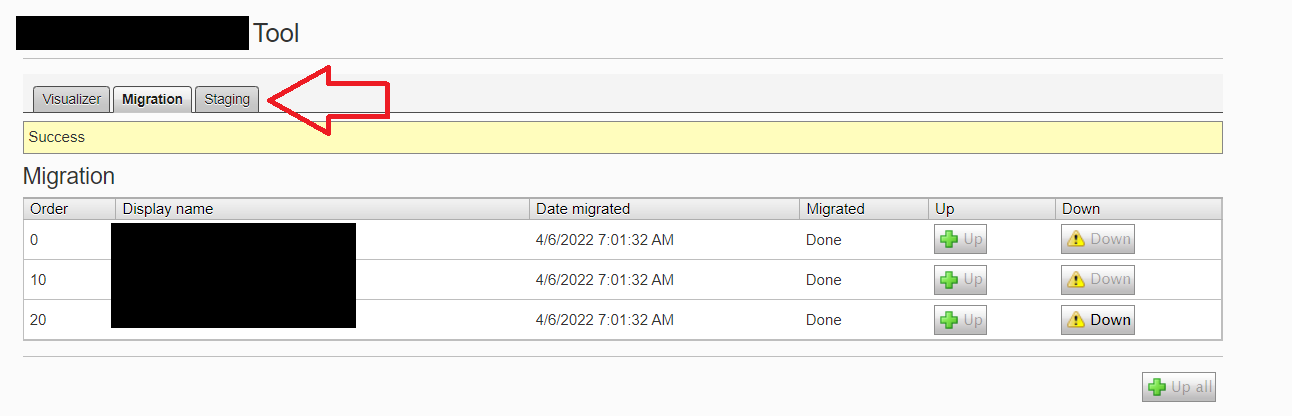Click the yellow Success message bar
This screenshot has width=1292, height=416.
(x=622, y=137)
